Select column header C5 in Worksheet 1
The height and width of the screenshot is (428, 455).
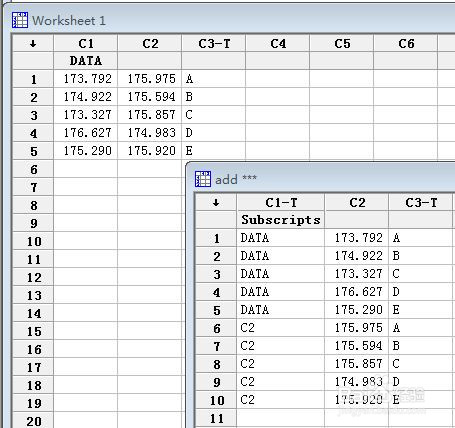342,43
